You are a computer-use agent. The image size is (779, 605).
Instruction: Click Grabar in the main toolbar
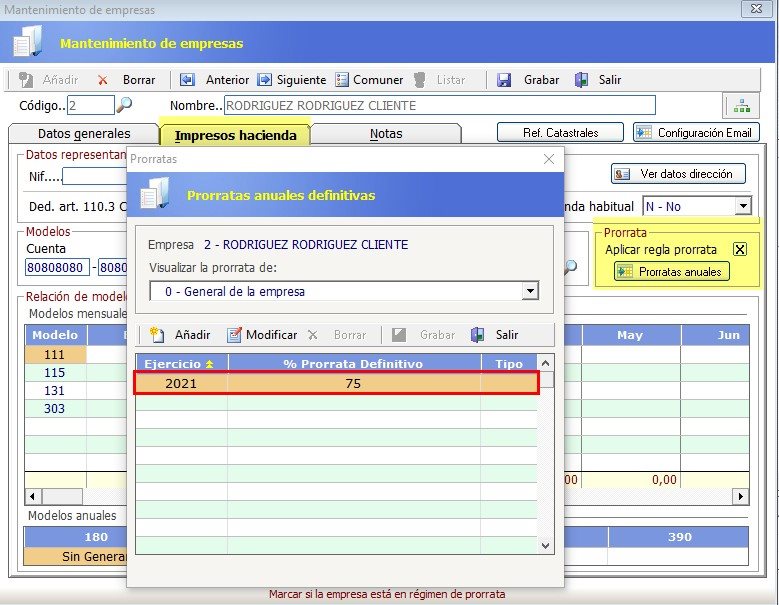coord(529,80)
